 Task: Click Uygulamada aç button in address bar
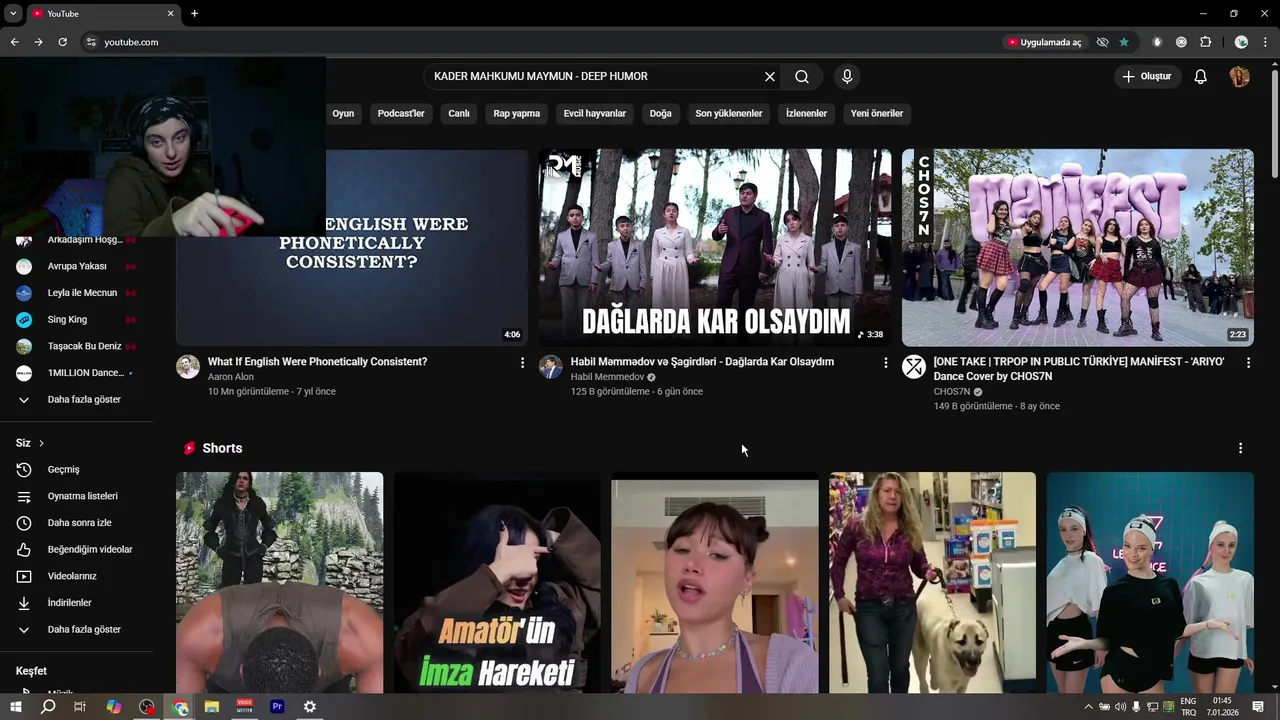1044,42
